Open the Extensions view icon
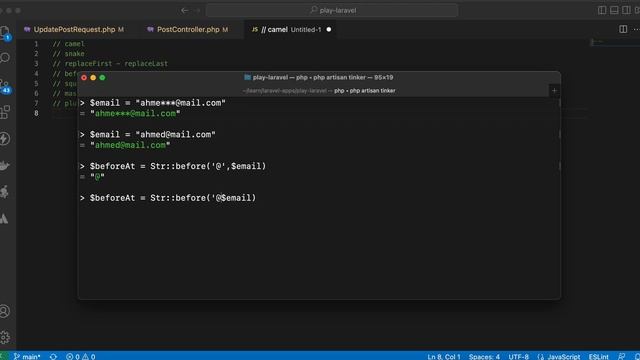 click(5, 112)
